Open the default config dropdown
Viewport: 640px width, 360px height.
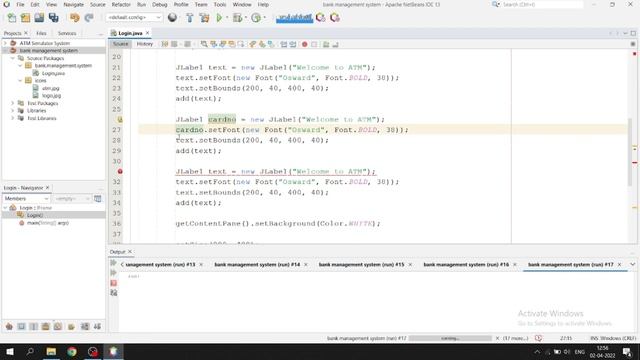pyautogui.click(x=134, y=18)
